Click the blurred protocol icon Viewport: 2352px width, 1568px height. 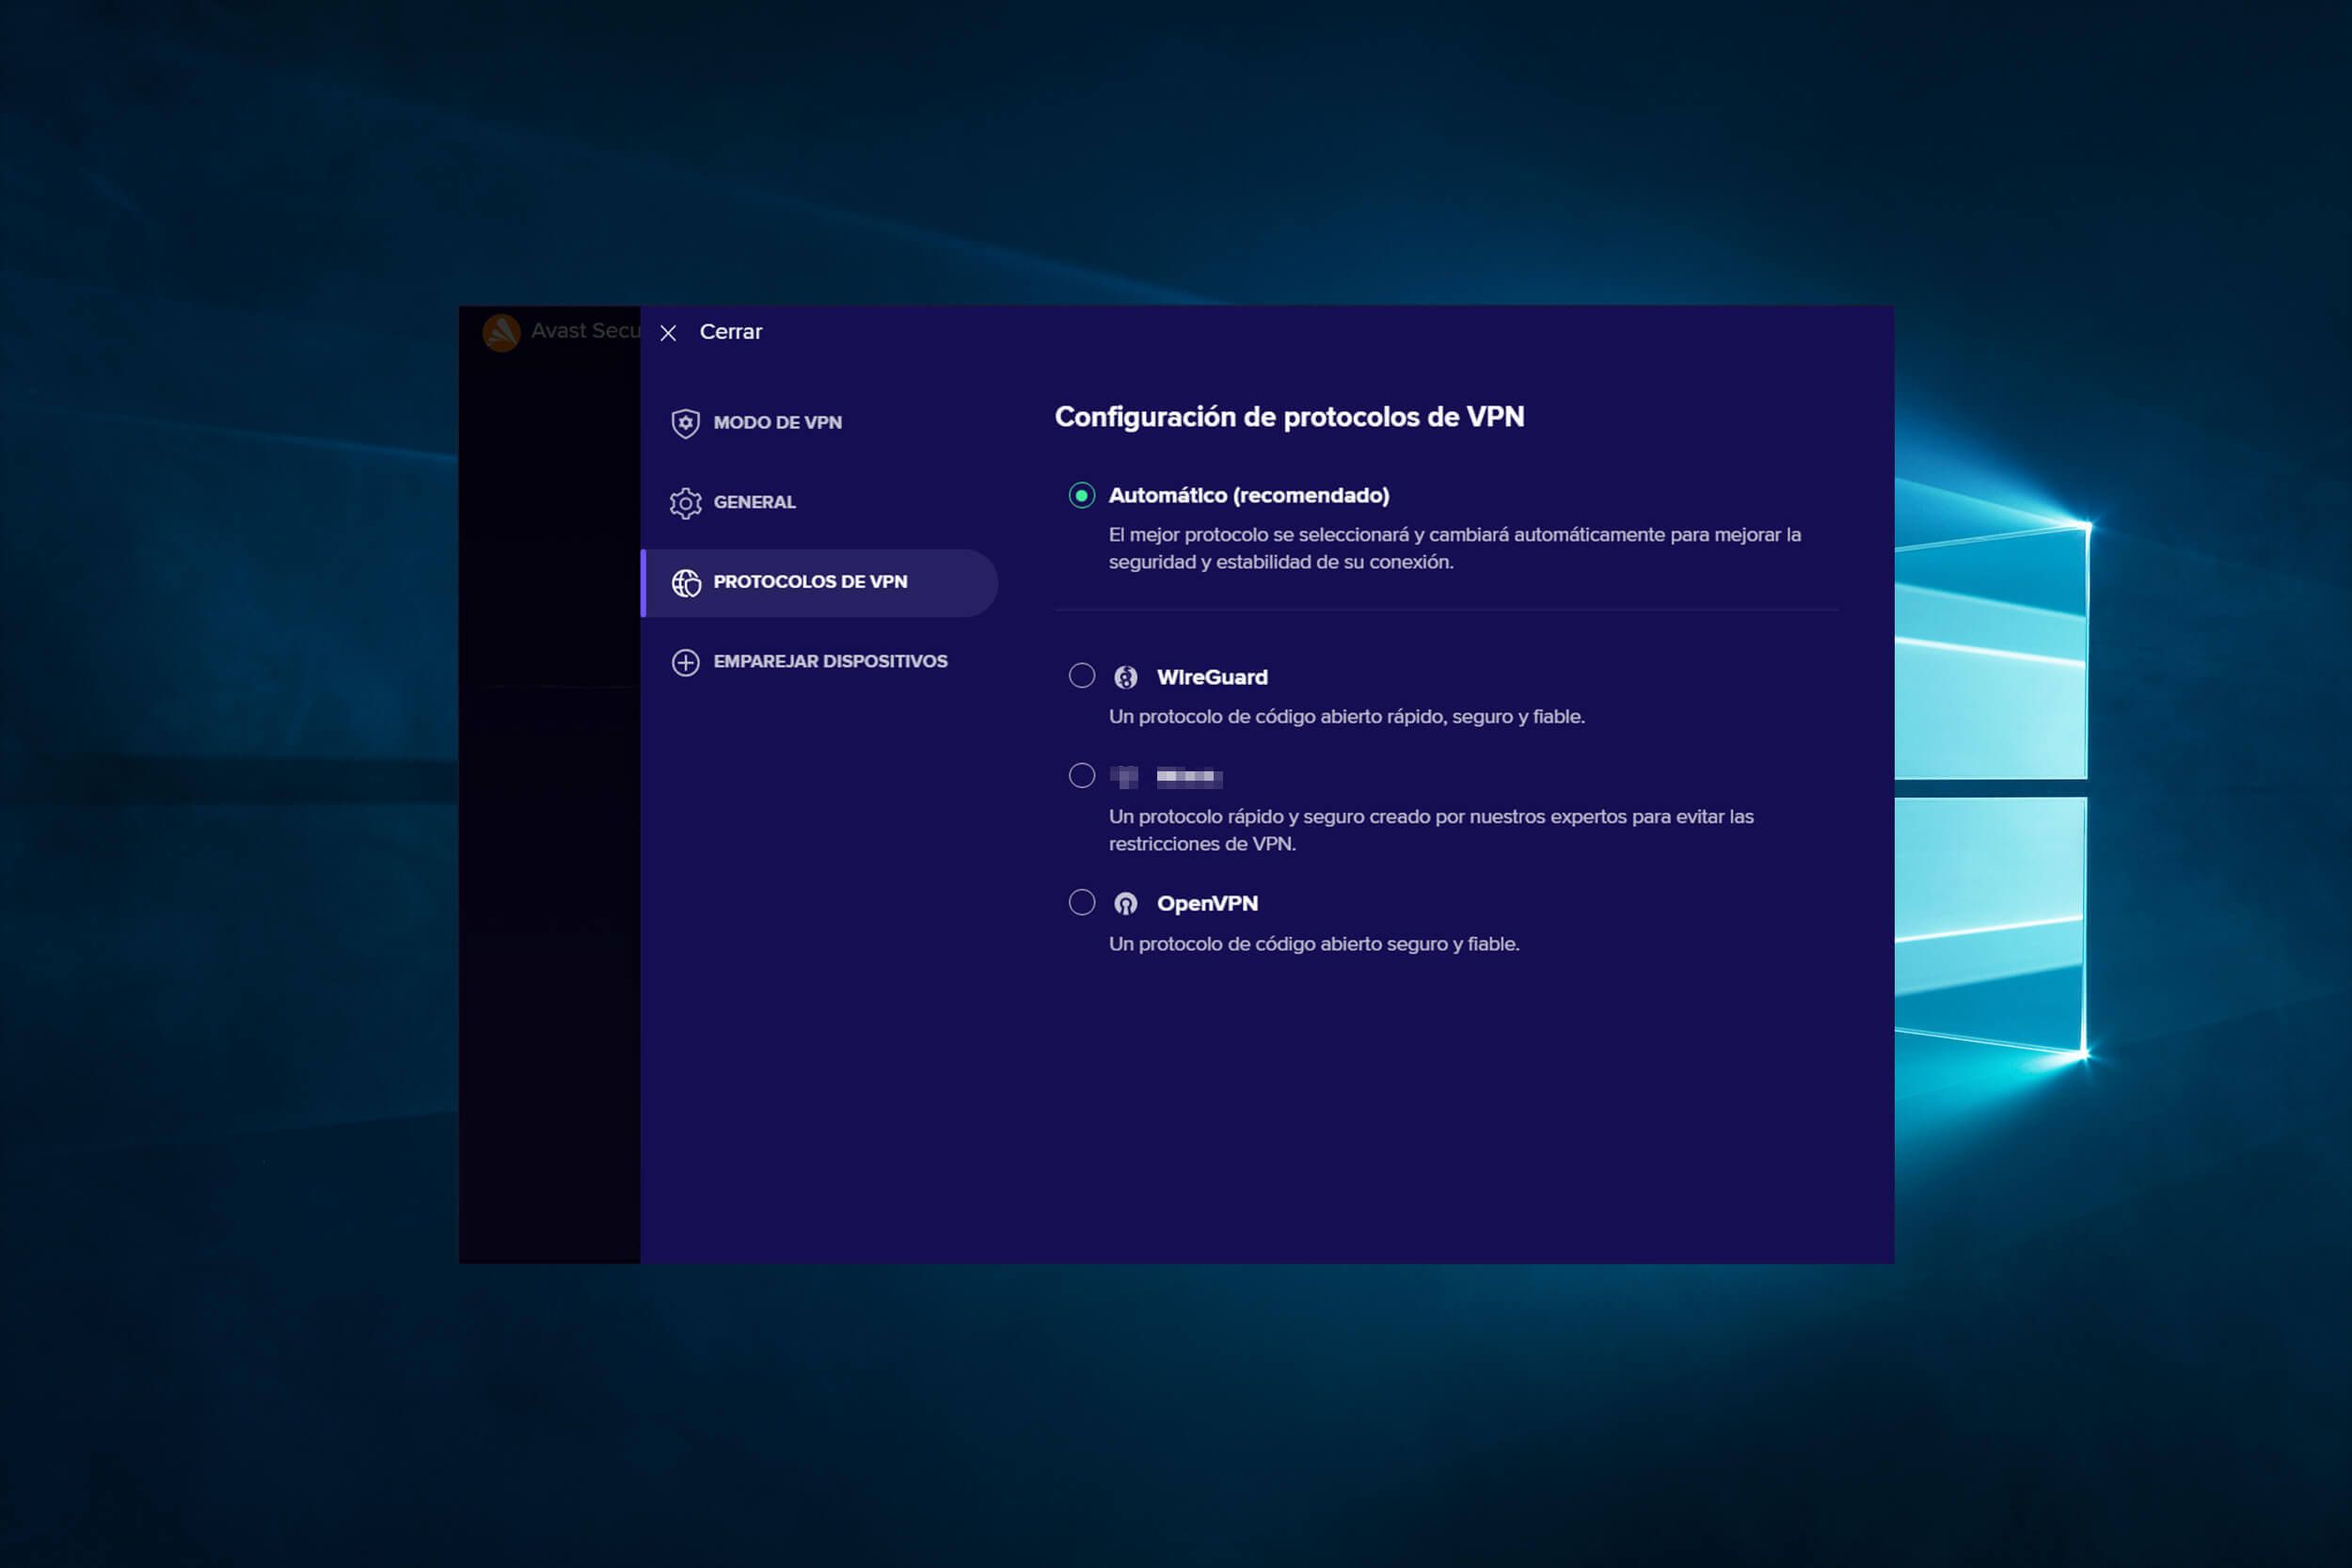(1124, 776)
